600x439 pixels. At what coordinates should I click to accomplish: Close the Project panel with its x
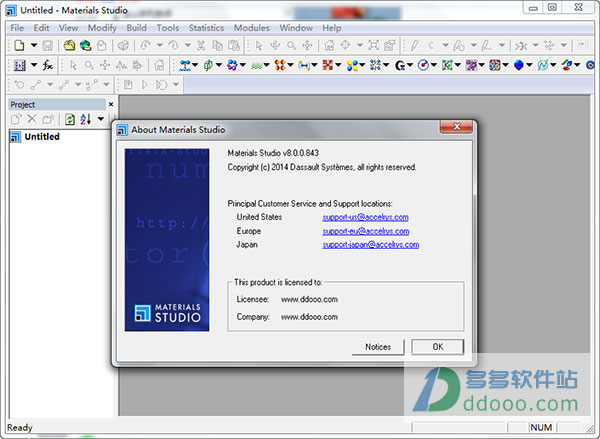[111, 104]
